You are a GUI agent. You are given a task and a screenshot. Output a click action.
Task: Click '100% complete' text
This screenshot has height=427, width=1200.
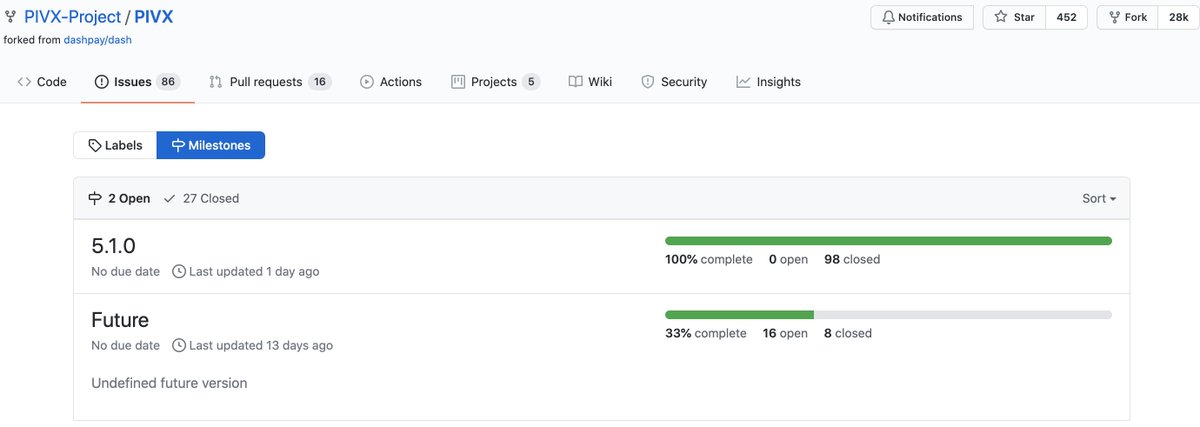pyautogui.click(x=709, y=259)
